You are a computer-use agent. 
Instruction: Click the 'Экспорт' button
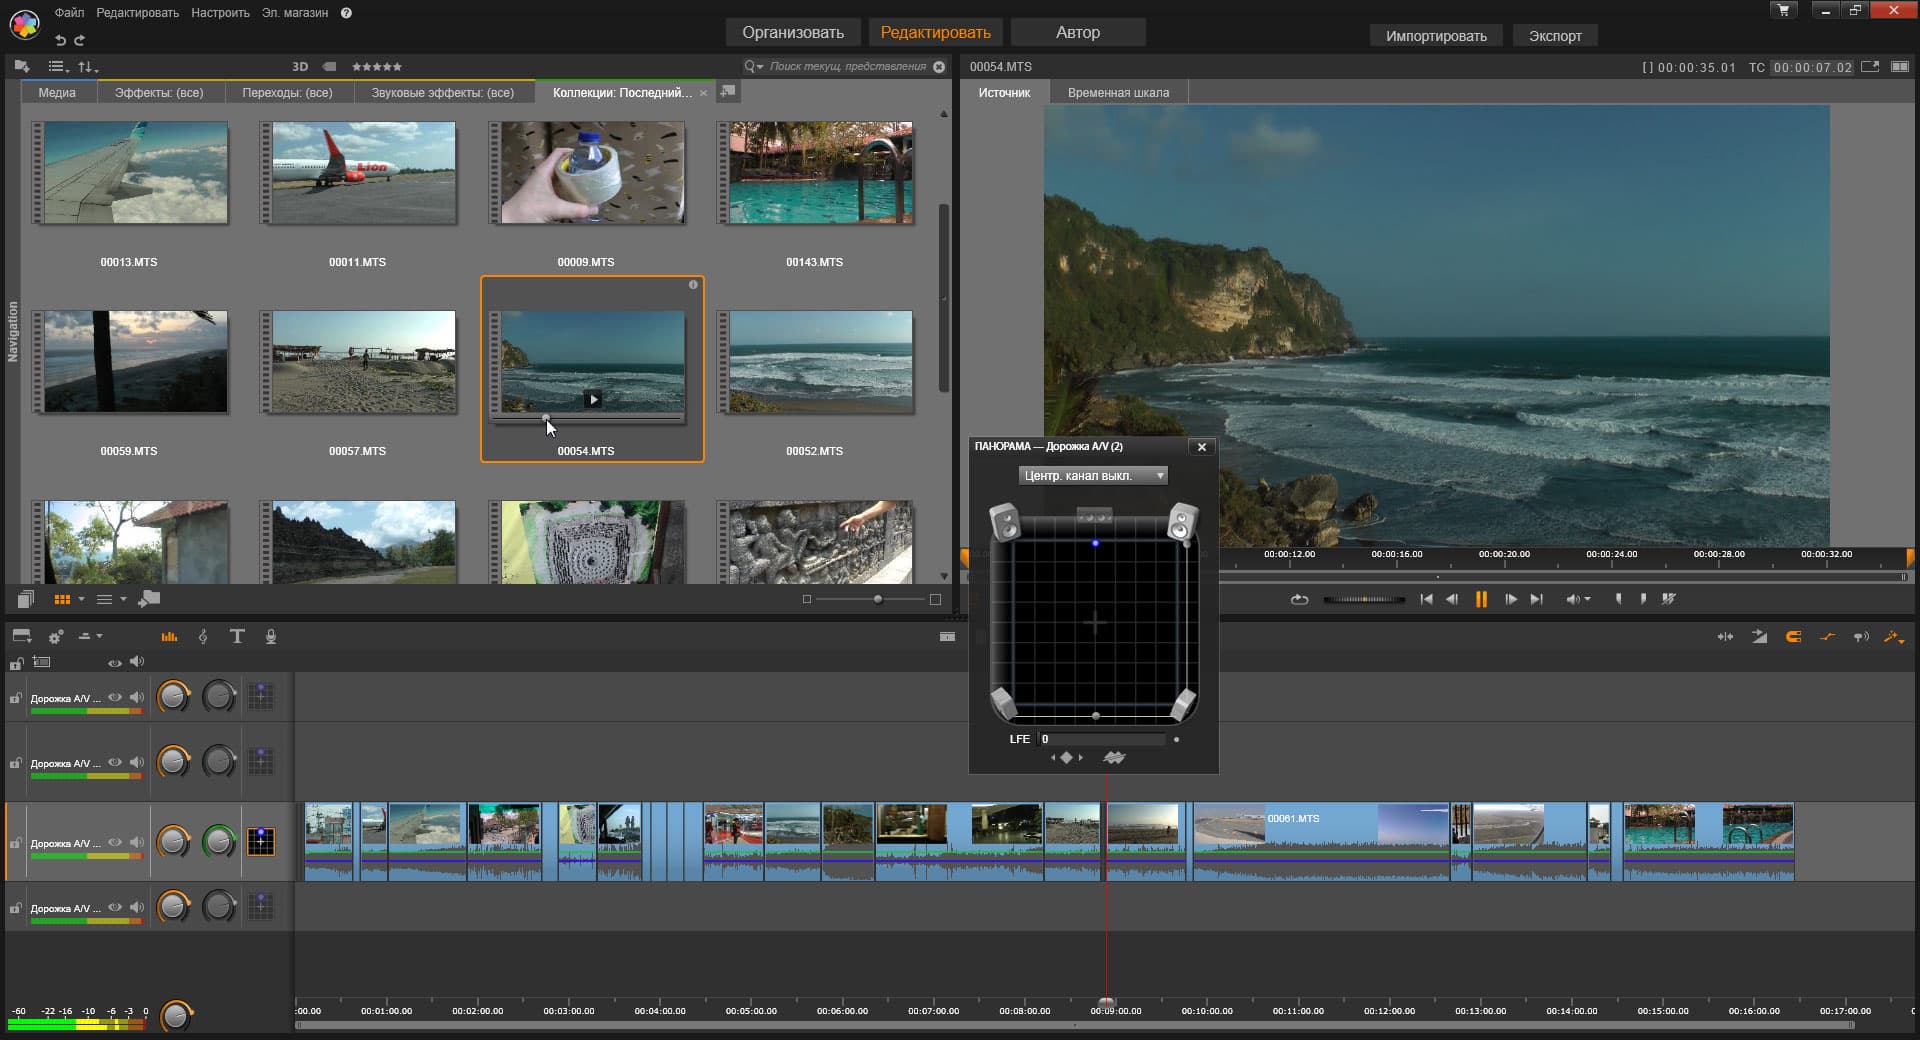[x=1554, y=36]
